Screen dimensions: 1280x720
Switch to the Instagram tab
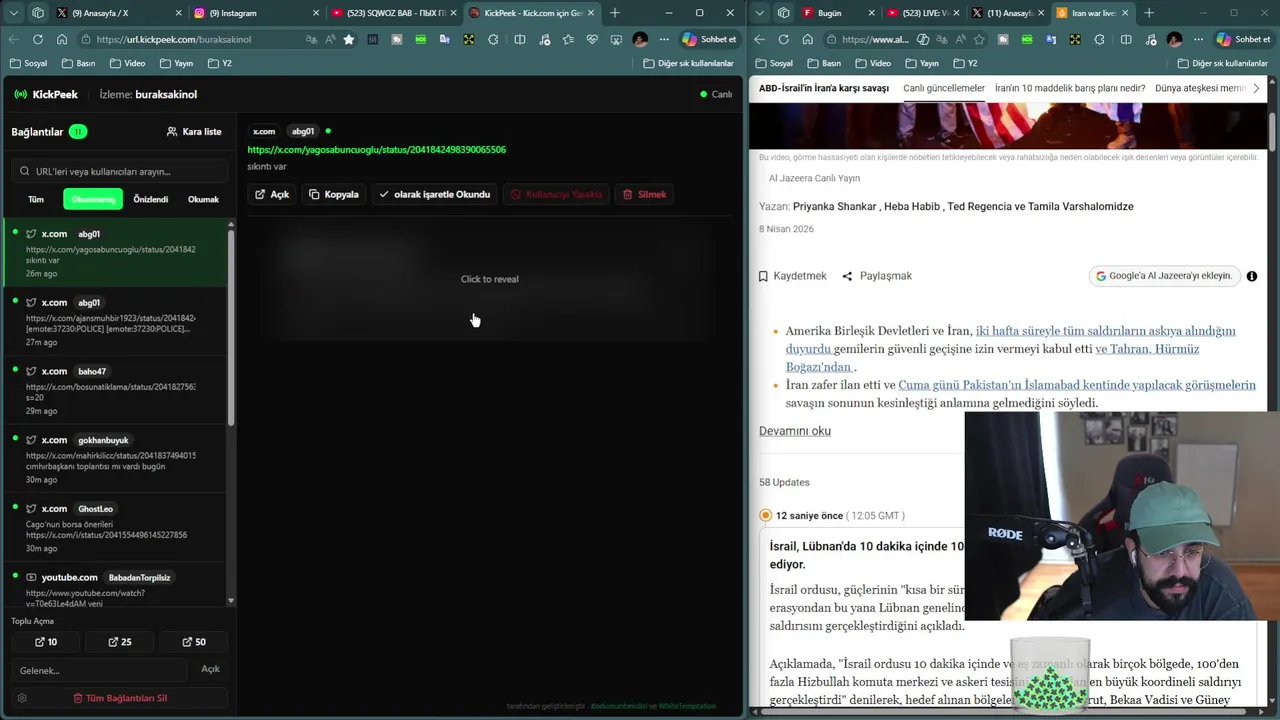[256, 13]
